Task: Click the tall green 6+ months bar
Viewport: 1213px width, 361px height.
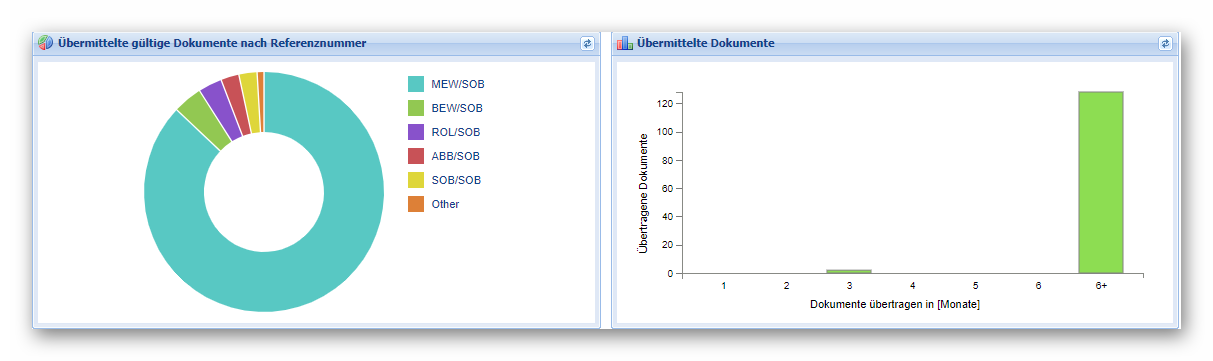Action: [1101, 182]
